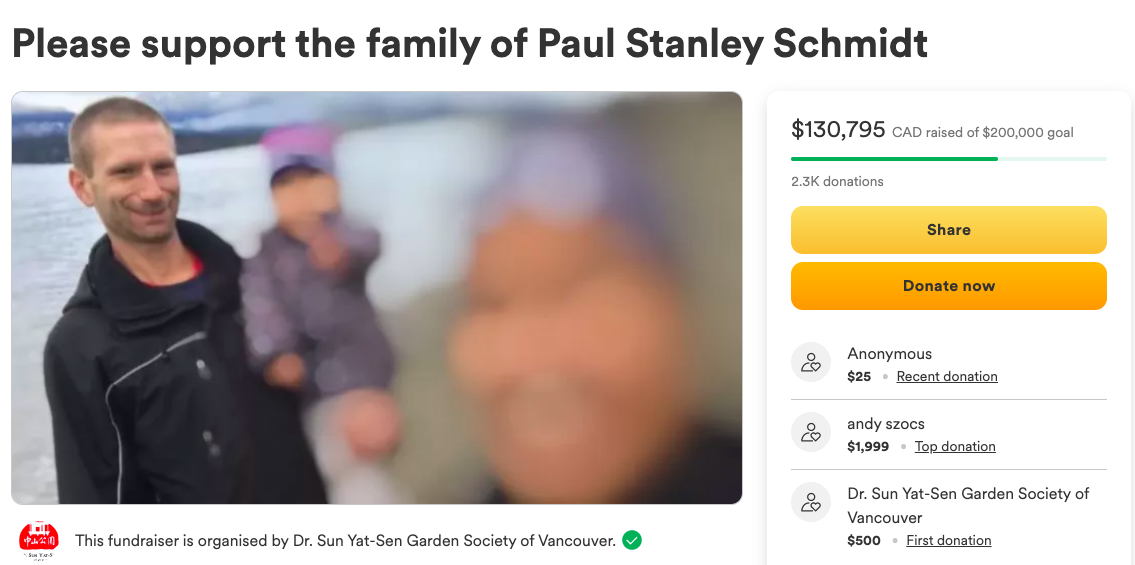Image resolution: width=1135 pixels, height=565 pixels.
Task: Open the Recent donation link
Action: [x=947, y=377]
